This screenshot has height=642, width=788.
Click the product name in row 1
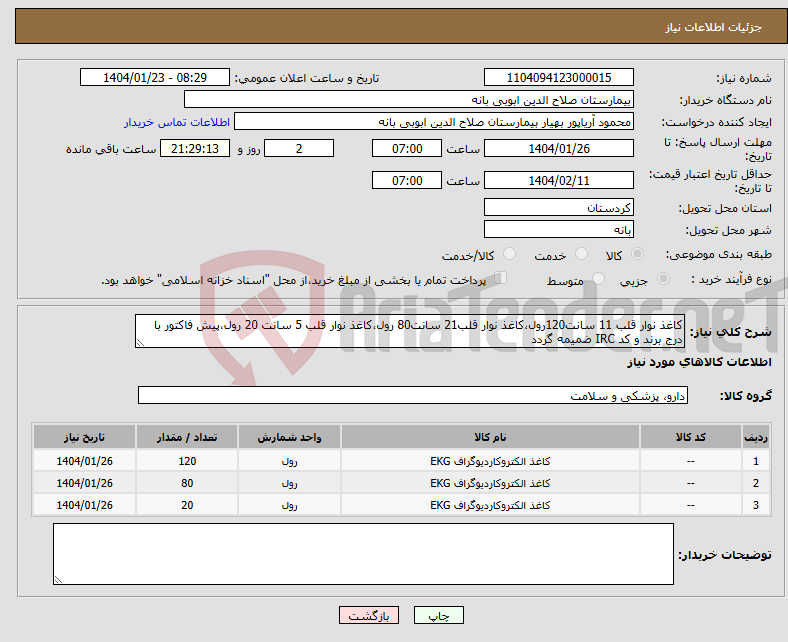click(x=490, y=461)
